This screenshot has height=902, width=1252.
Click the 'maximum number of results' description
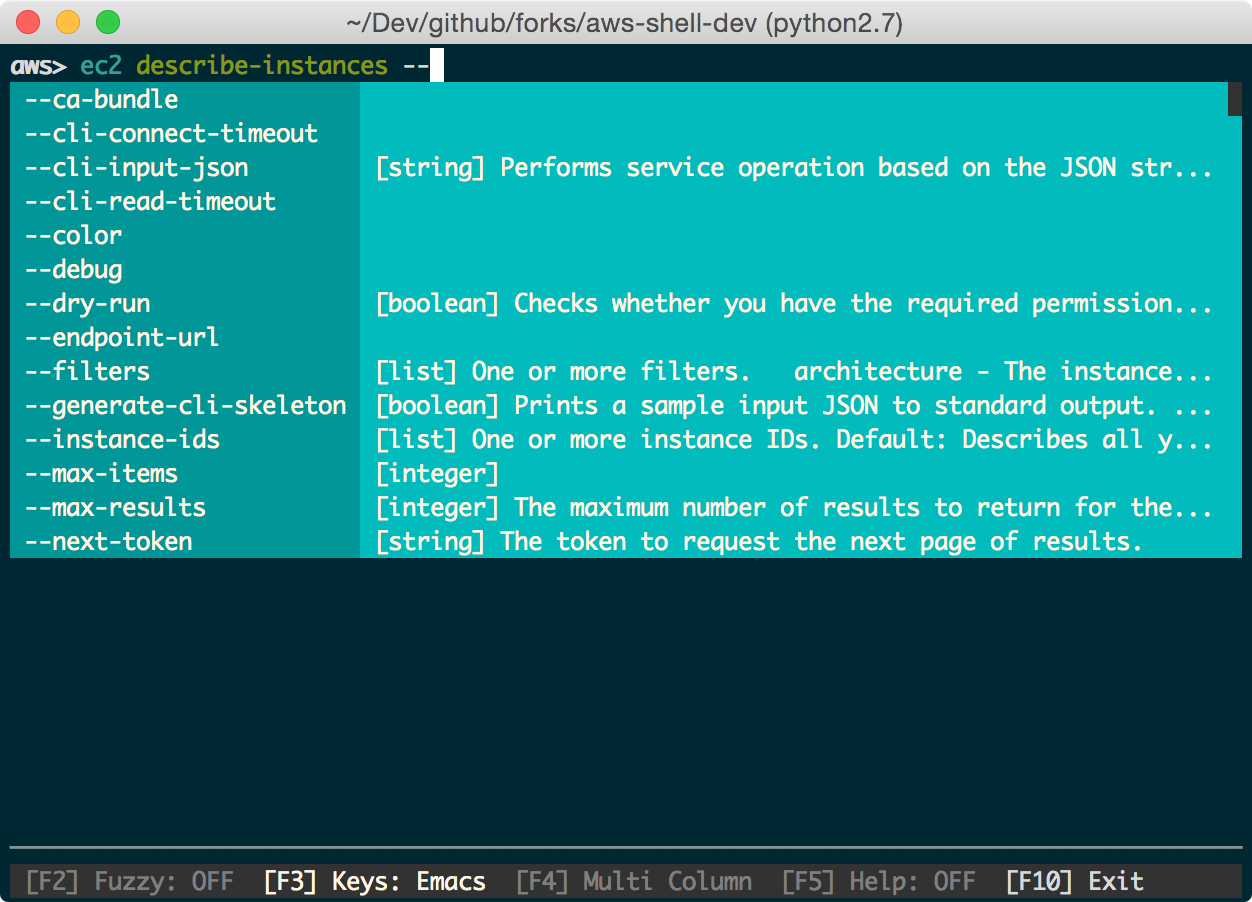point(794,507)
